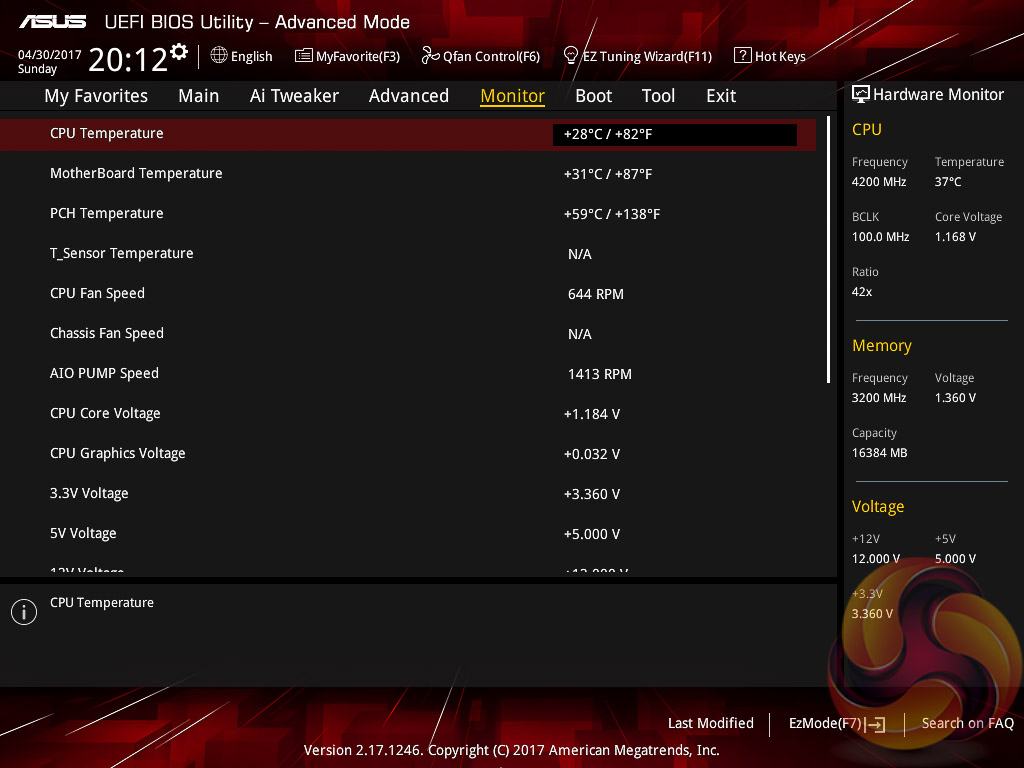Select CPU Core Voltage row
1024x768 pixels.
click(x=408, y=413)
